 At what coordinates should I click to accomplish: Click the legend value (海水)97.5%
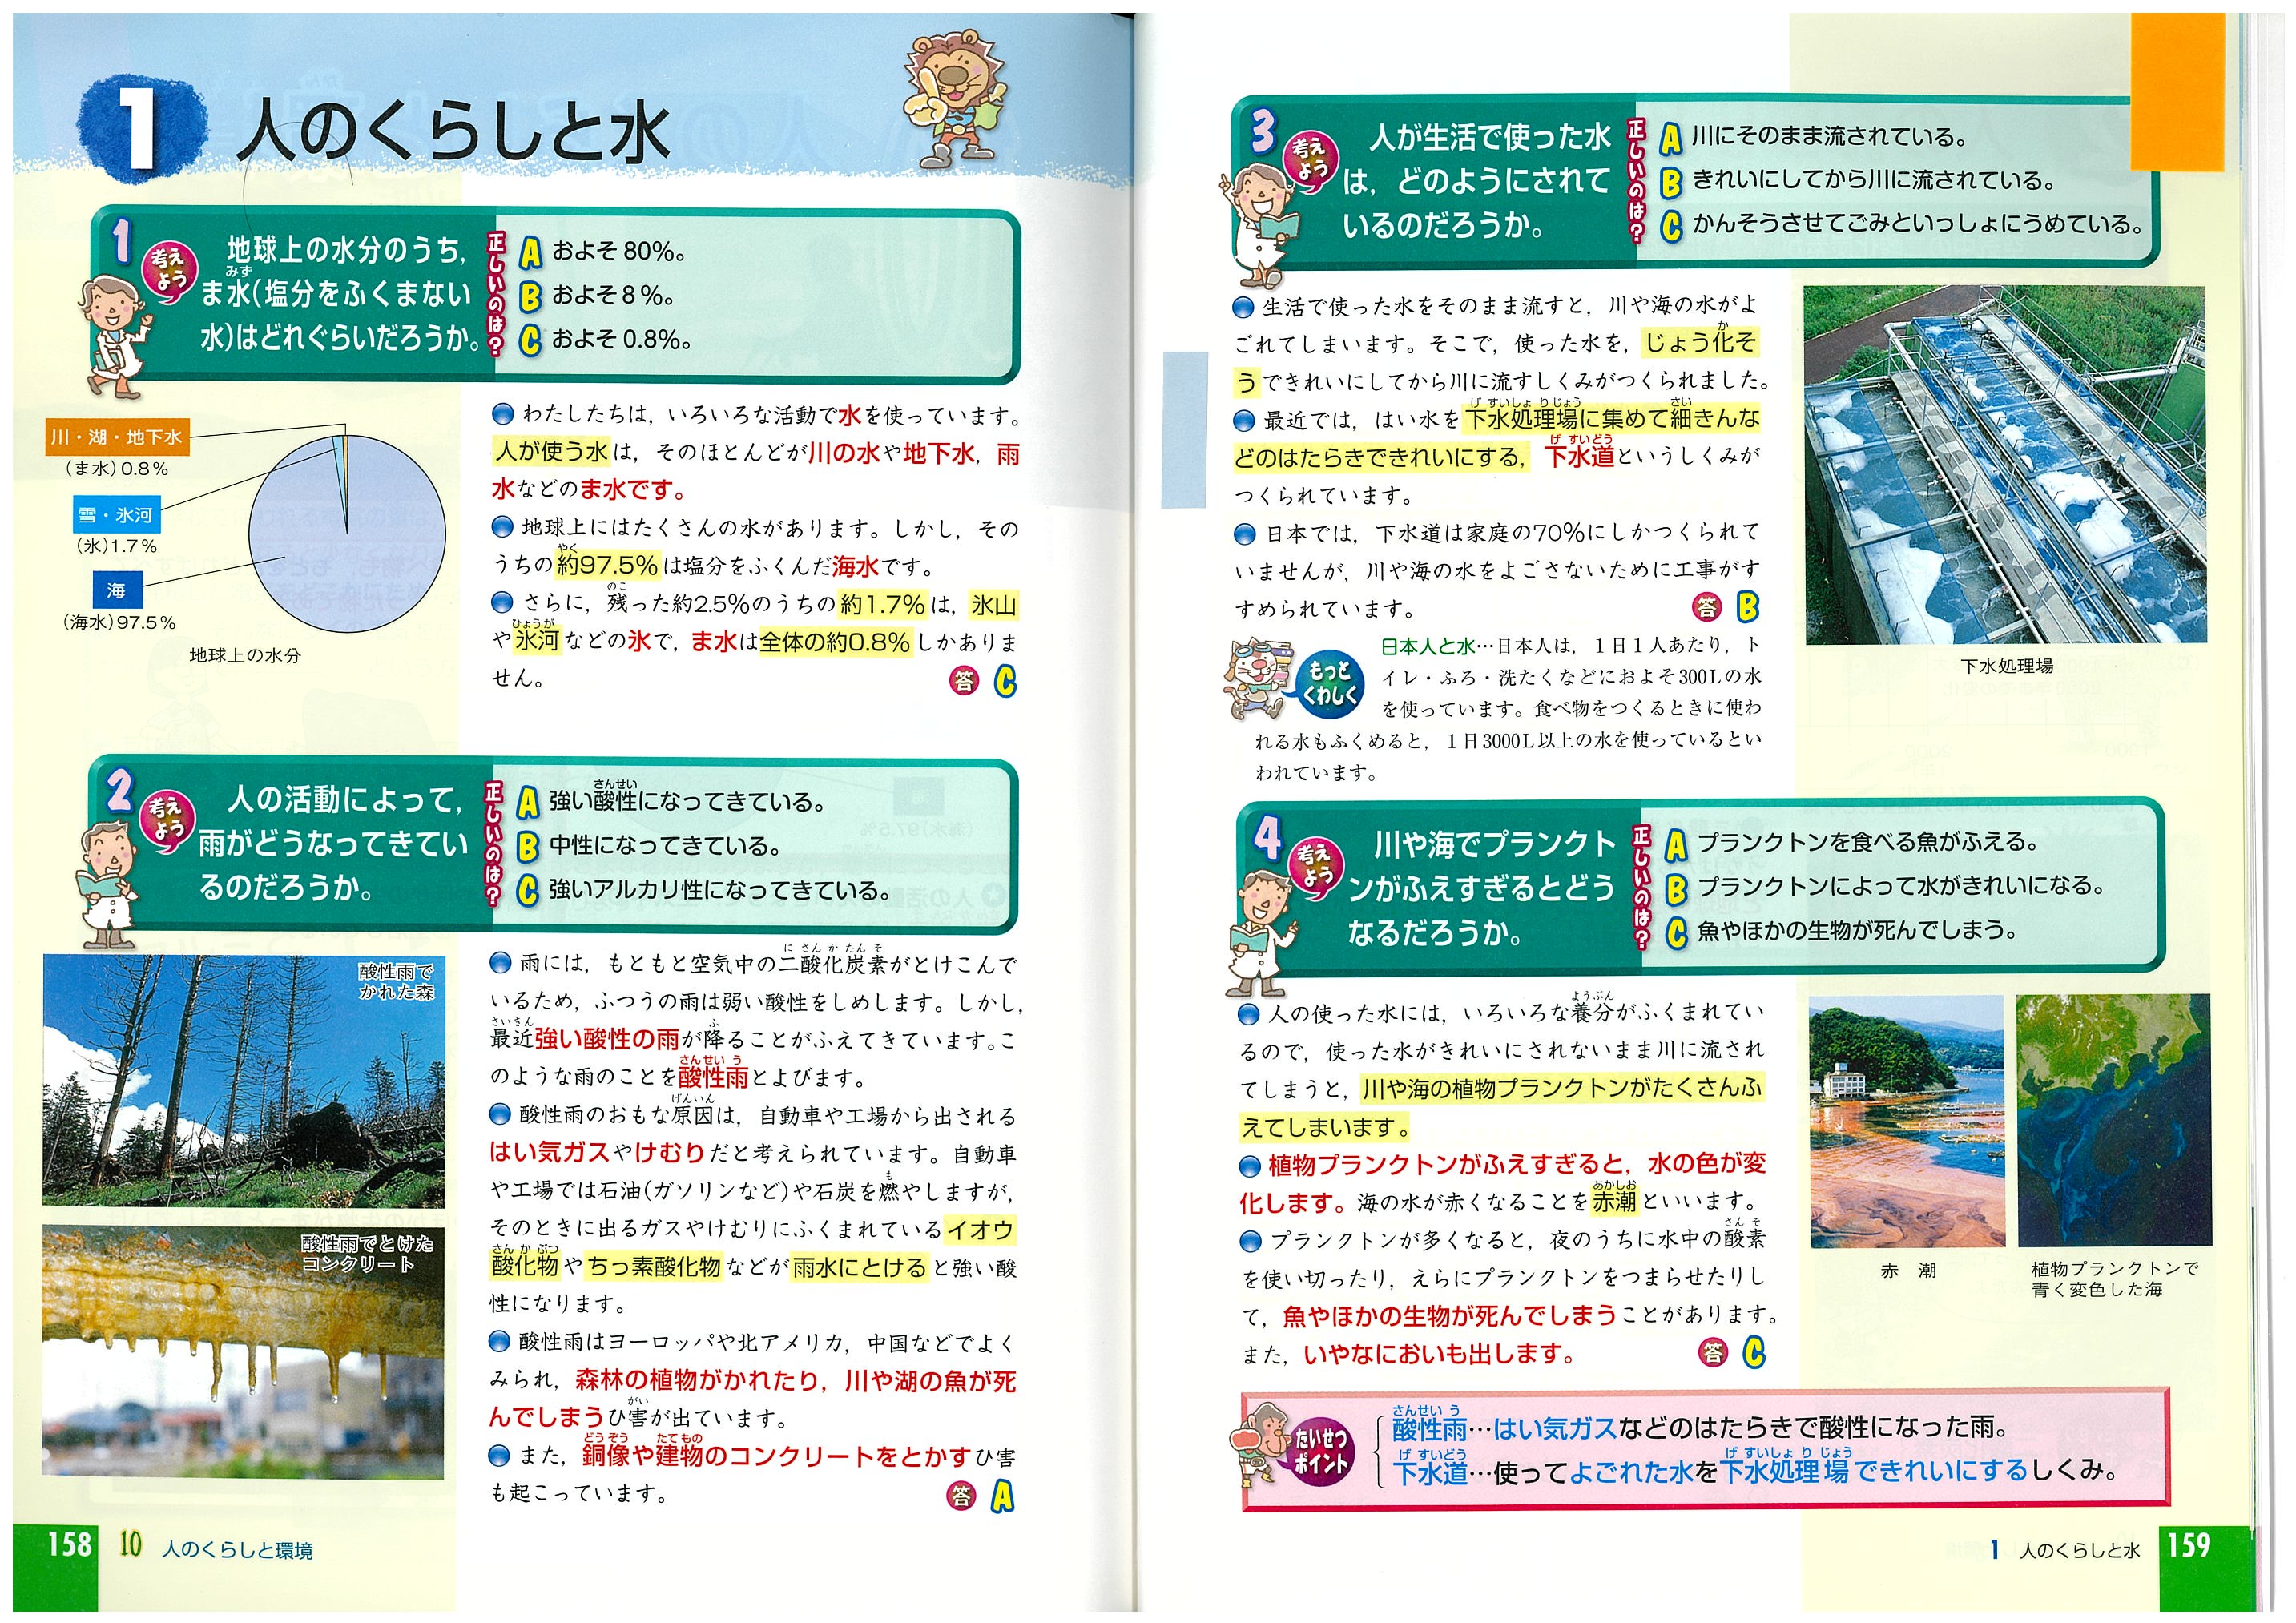[x=119, y=622]
